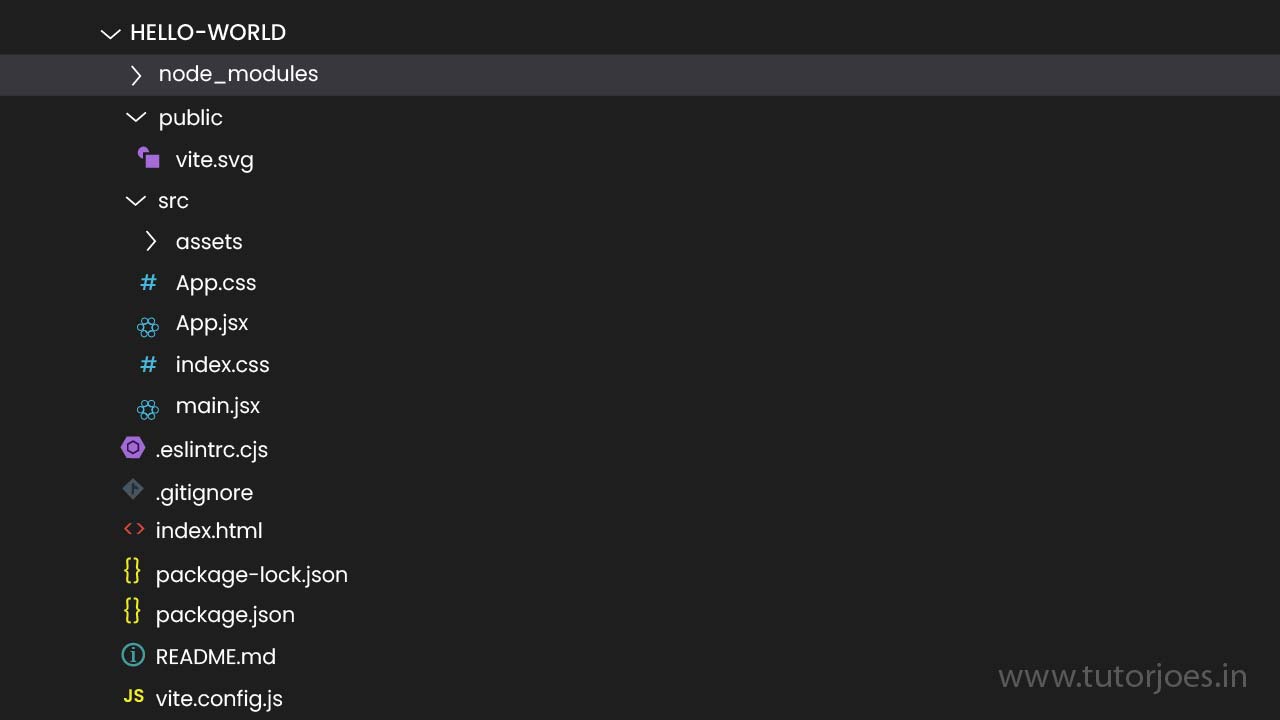Open the index.html file
Image resolution: width=1280 pixels, height=720 pixels.
coord(209,531)
